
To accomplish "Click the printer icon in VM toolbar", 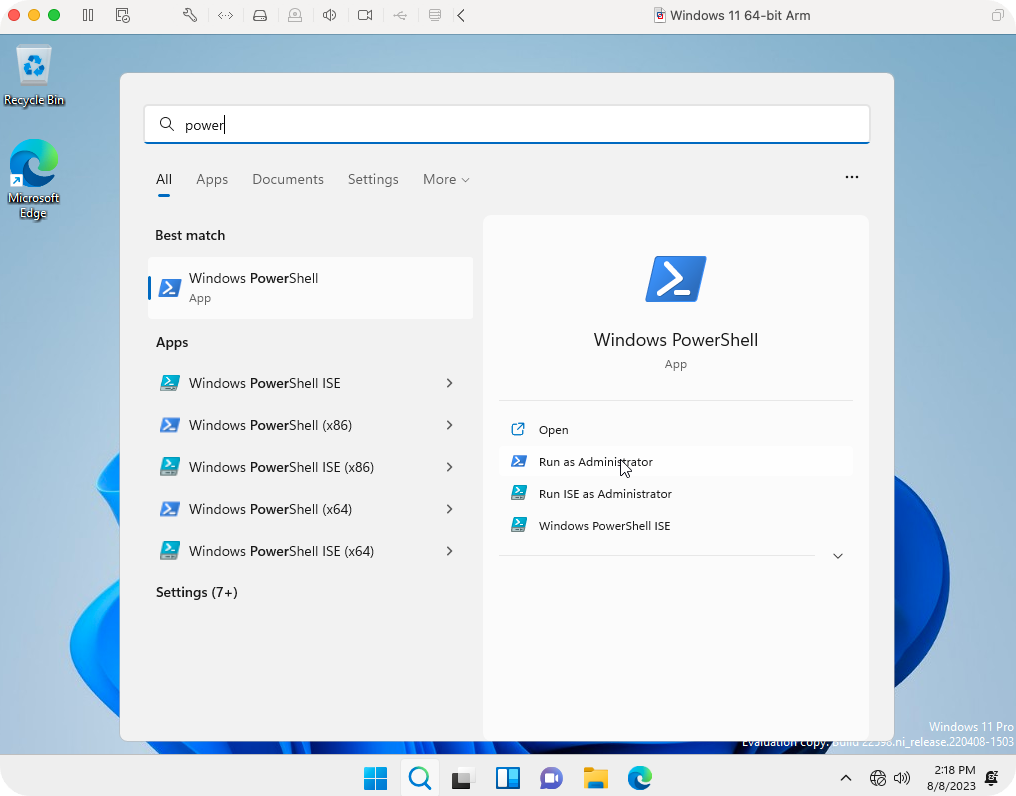I will pos(435,15).
